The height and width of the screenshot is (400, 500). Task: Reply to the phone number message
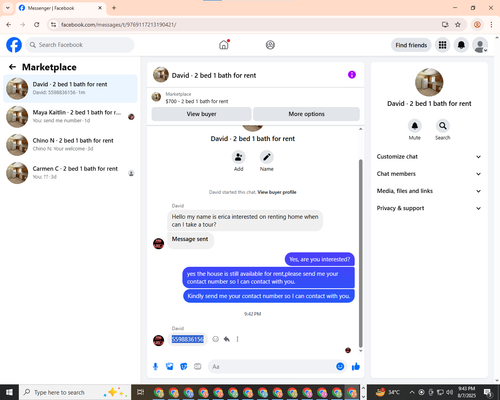pos(227,339)
